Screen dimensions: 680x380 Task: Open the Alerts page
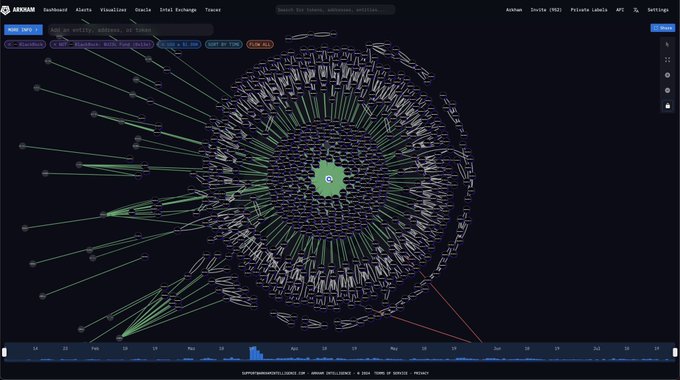[84, 10]
